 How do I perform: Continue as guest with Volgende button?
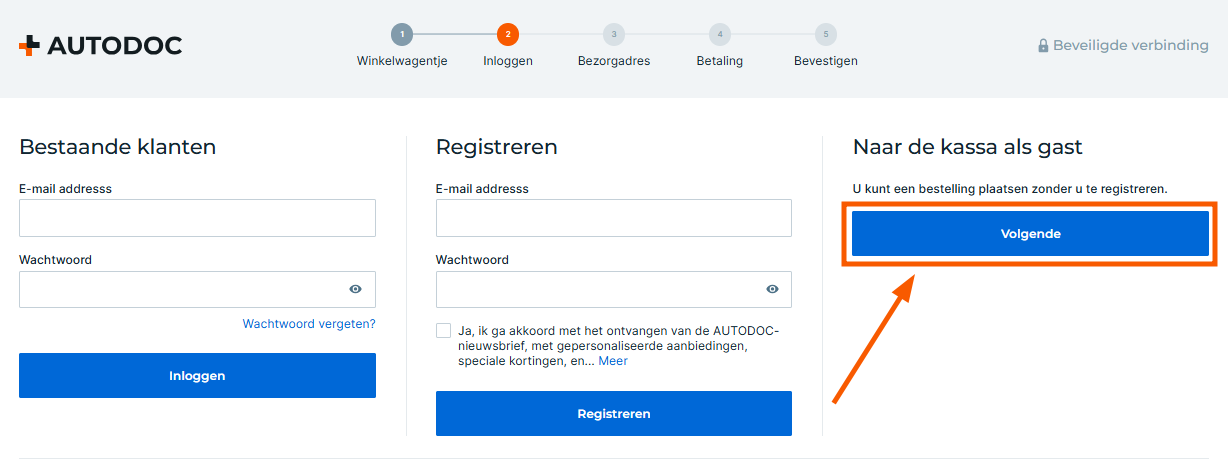(x=1030, y=234)
